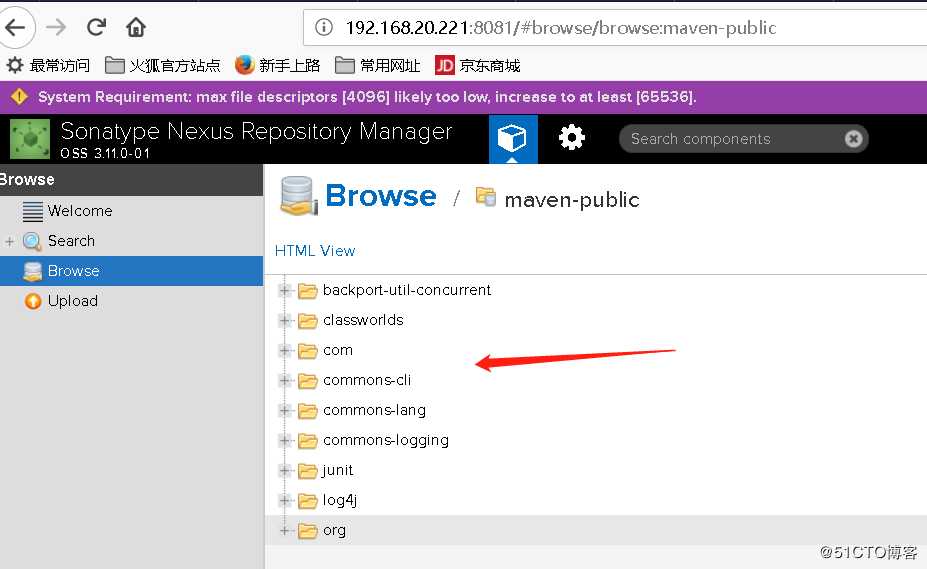Screen dimensions: 927x569
Task: Click the yellow warning icon in the purple banner
Action: pyautogui.click(x=20, y=96)
